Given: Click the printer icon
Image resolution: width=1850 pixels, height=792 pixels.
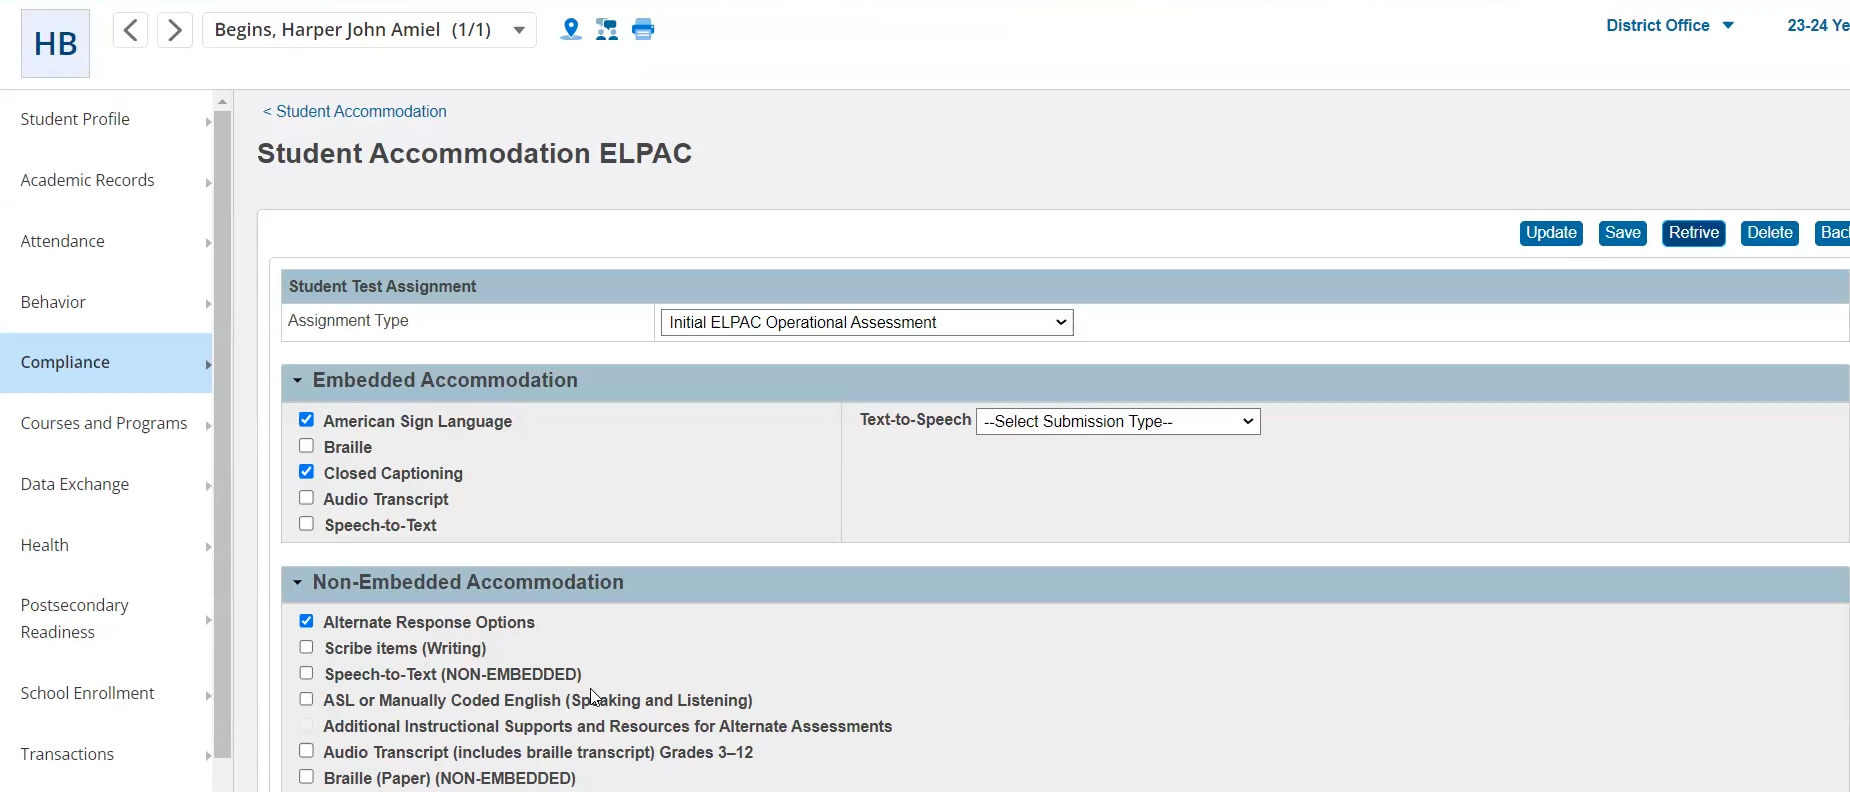Looking at the screenshot, I should click(644, 30).
